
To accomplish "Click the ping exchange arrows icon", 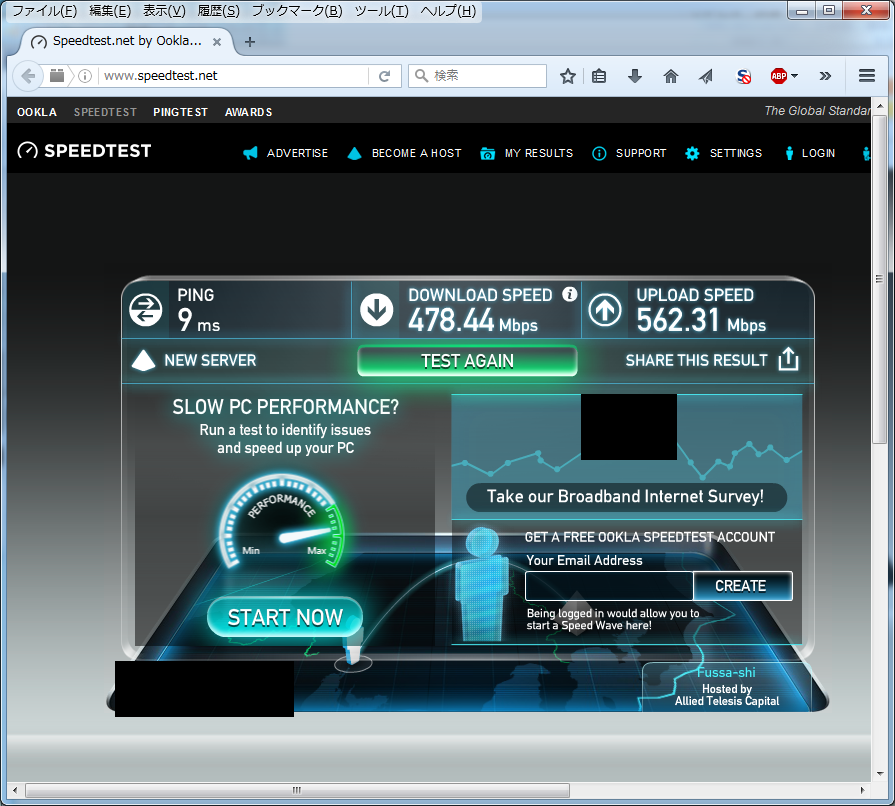I will (x=146, y=310).
